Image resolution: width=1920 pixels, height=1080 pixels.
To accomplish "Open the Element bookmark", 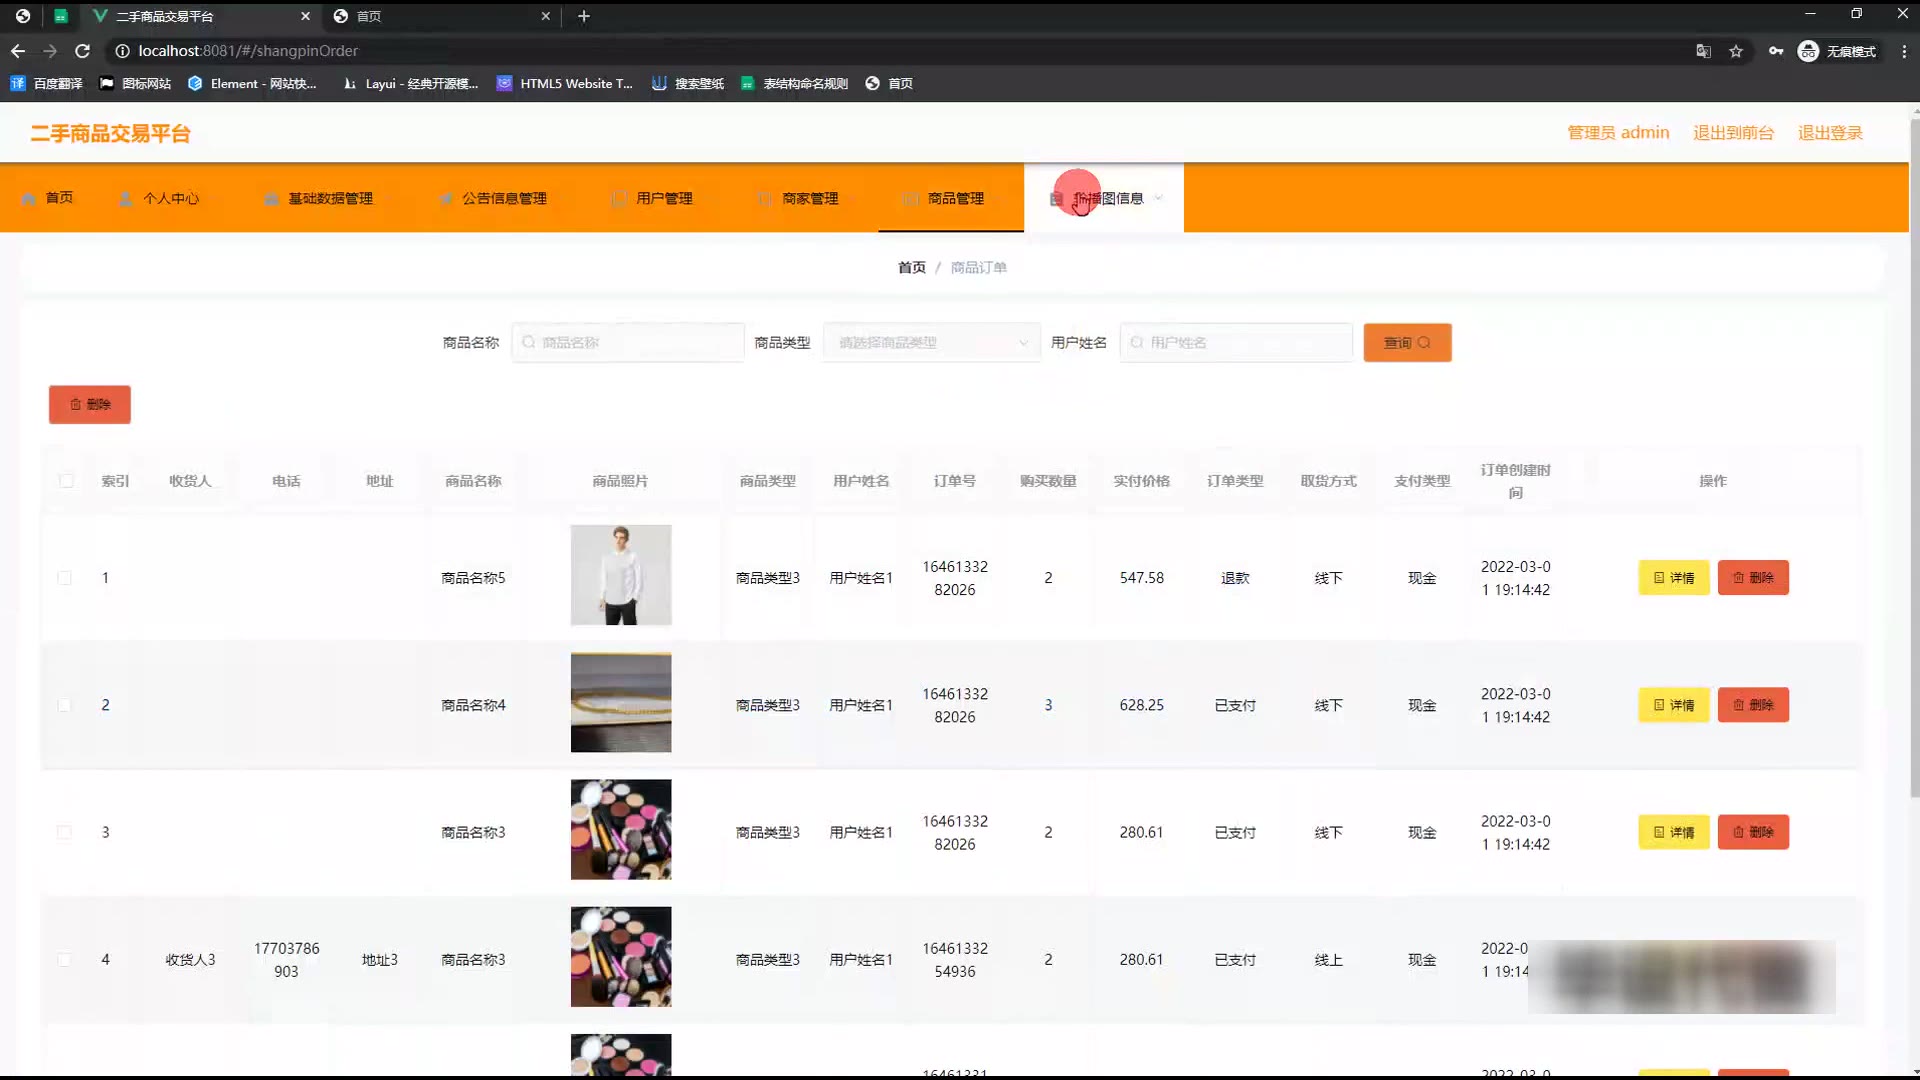I will click(x=251, y=84).
